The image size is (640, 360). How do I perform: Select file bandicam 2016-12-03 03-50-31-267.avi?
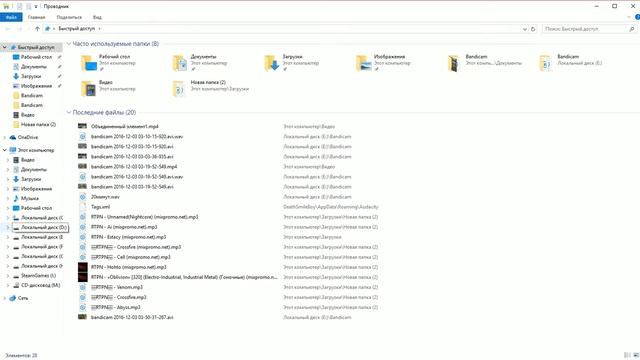point(132,317)
